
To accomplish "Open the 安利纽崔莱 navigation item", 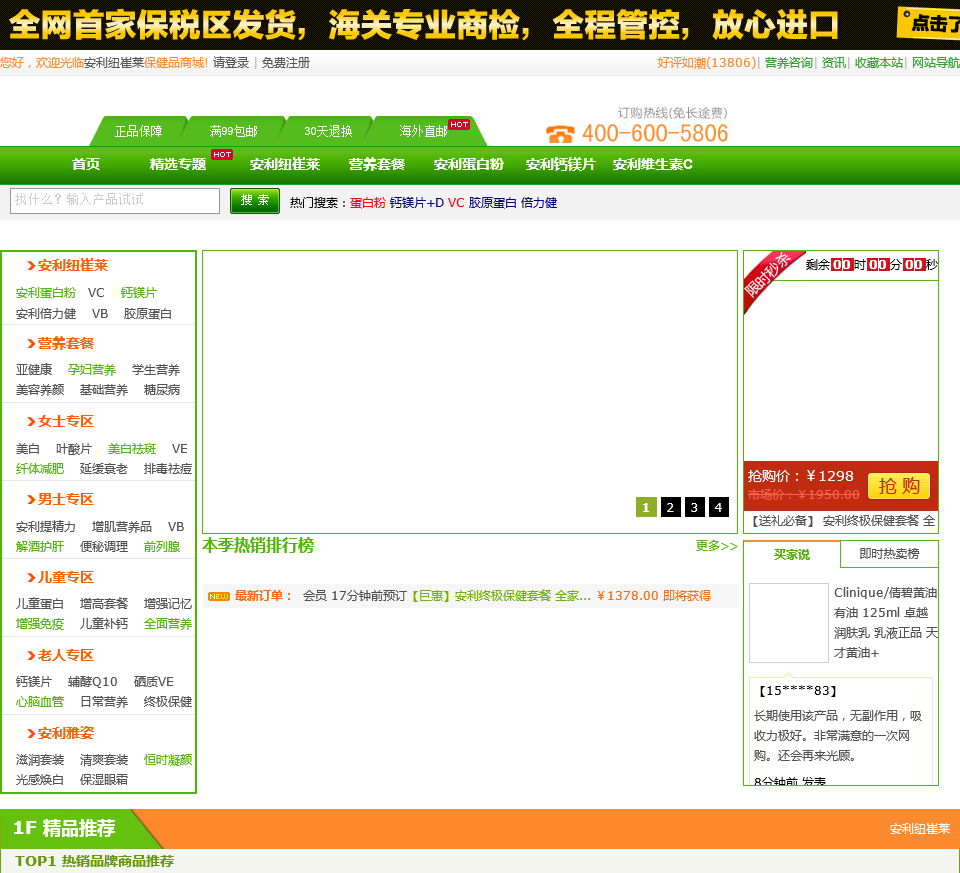I will (285, 164).
